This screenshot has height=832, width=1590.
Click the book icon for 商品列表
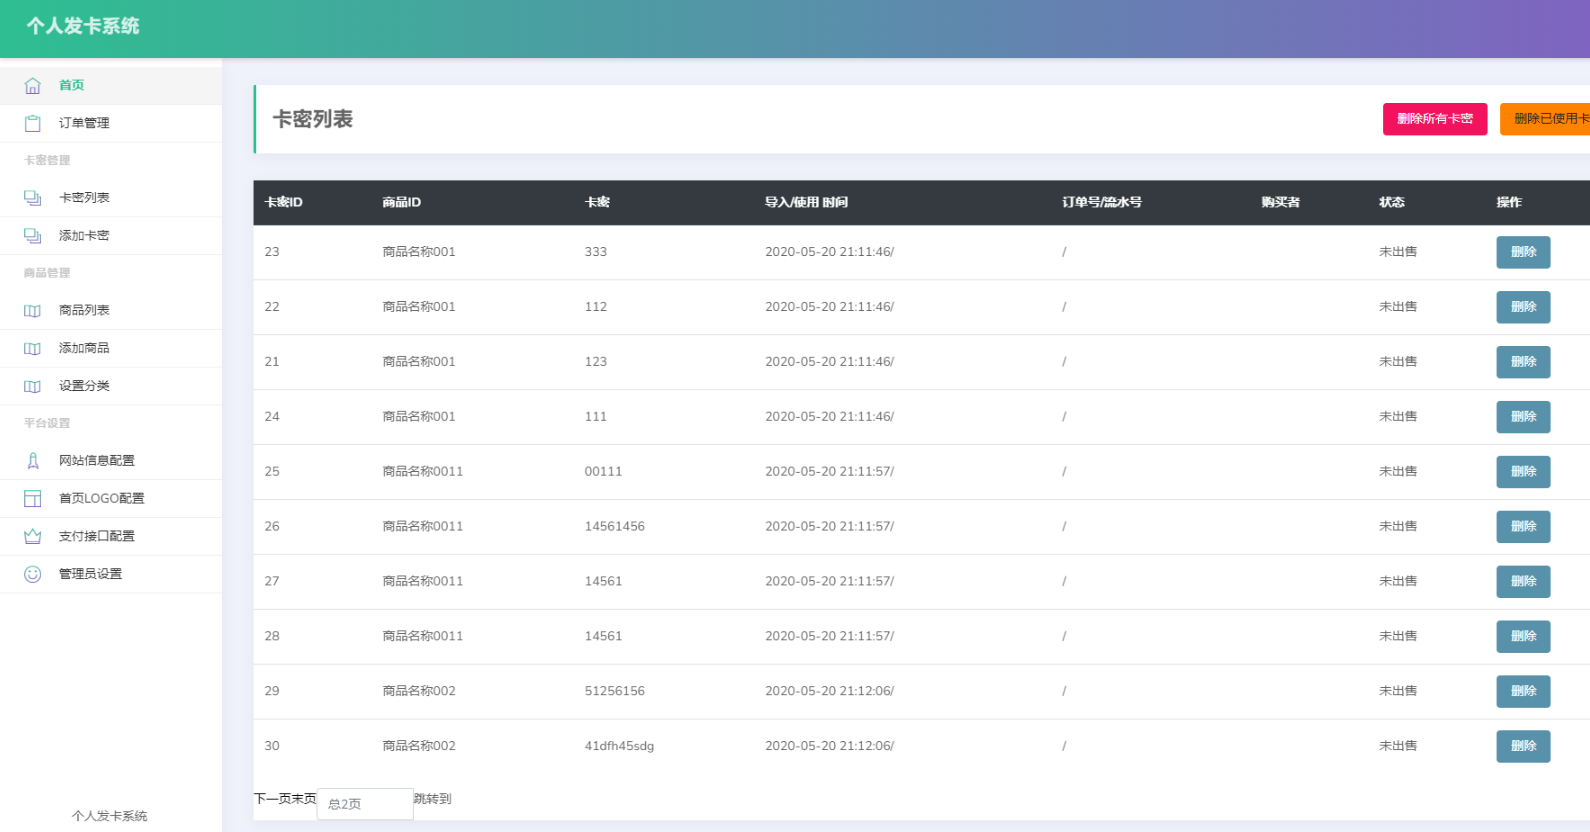click(33, 311)
